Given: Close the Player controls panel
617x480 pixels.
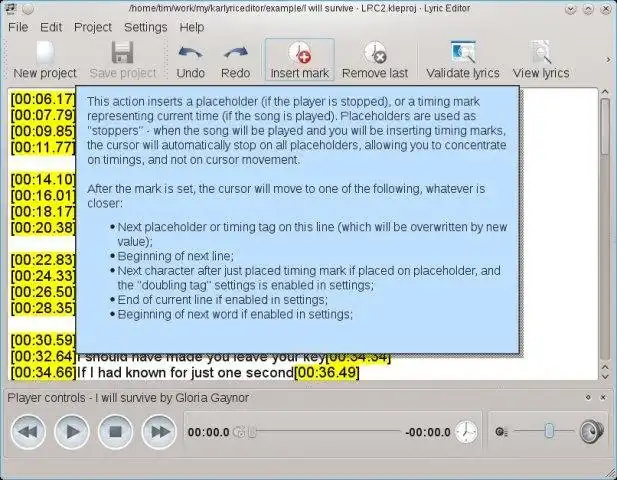Looking at the screenshot, I should click(x=603, y=397).
